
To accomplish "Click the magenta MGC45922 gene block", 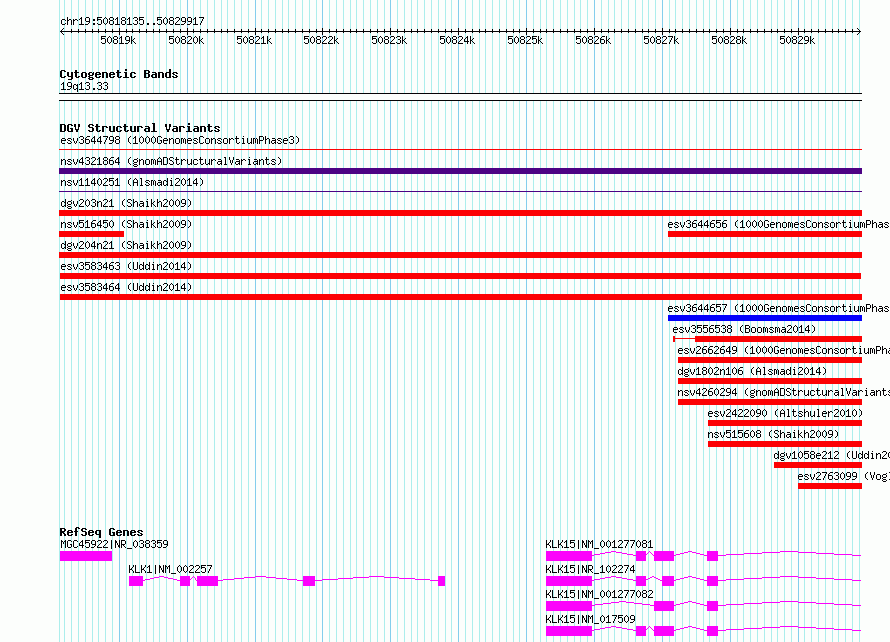I will point(86,556).
